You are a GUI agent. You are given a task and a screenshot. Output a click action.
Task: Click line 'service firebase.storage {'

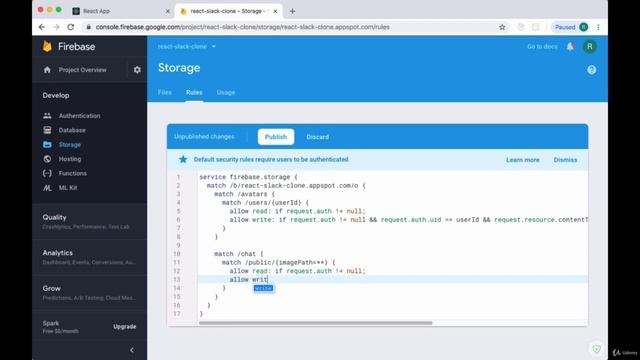[x=248, y=177]
